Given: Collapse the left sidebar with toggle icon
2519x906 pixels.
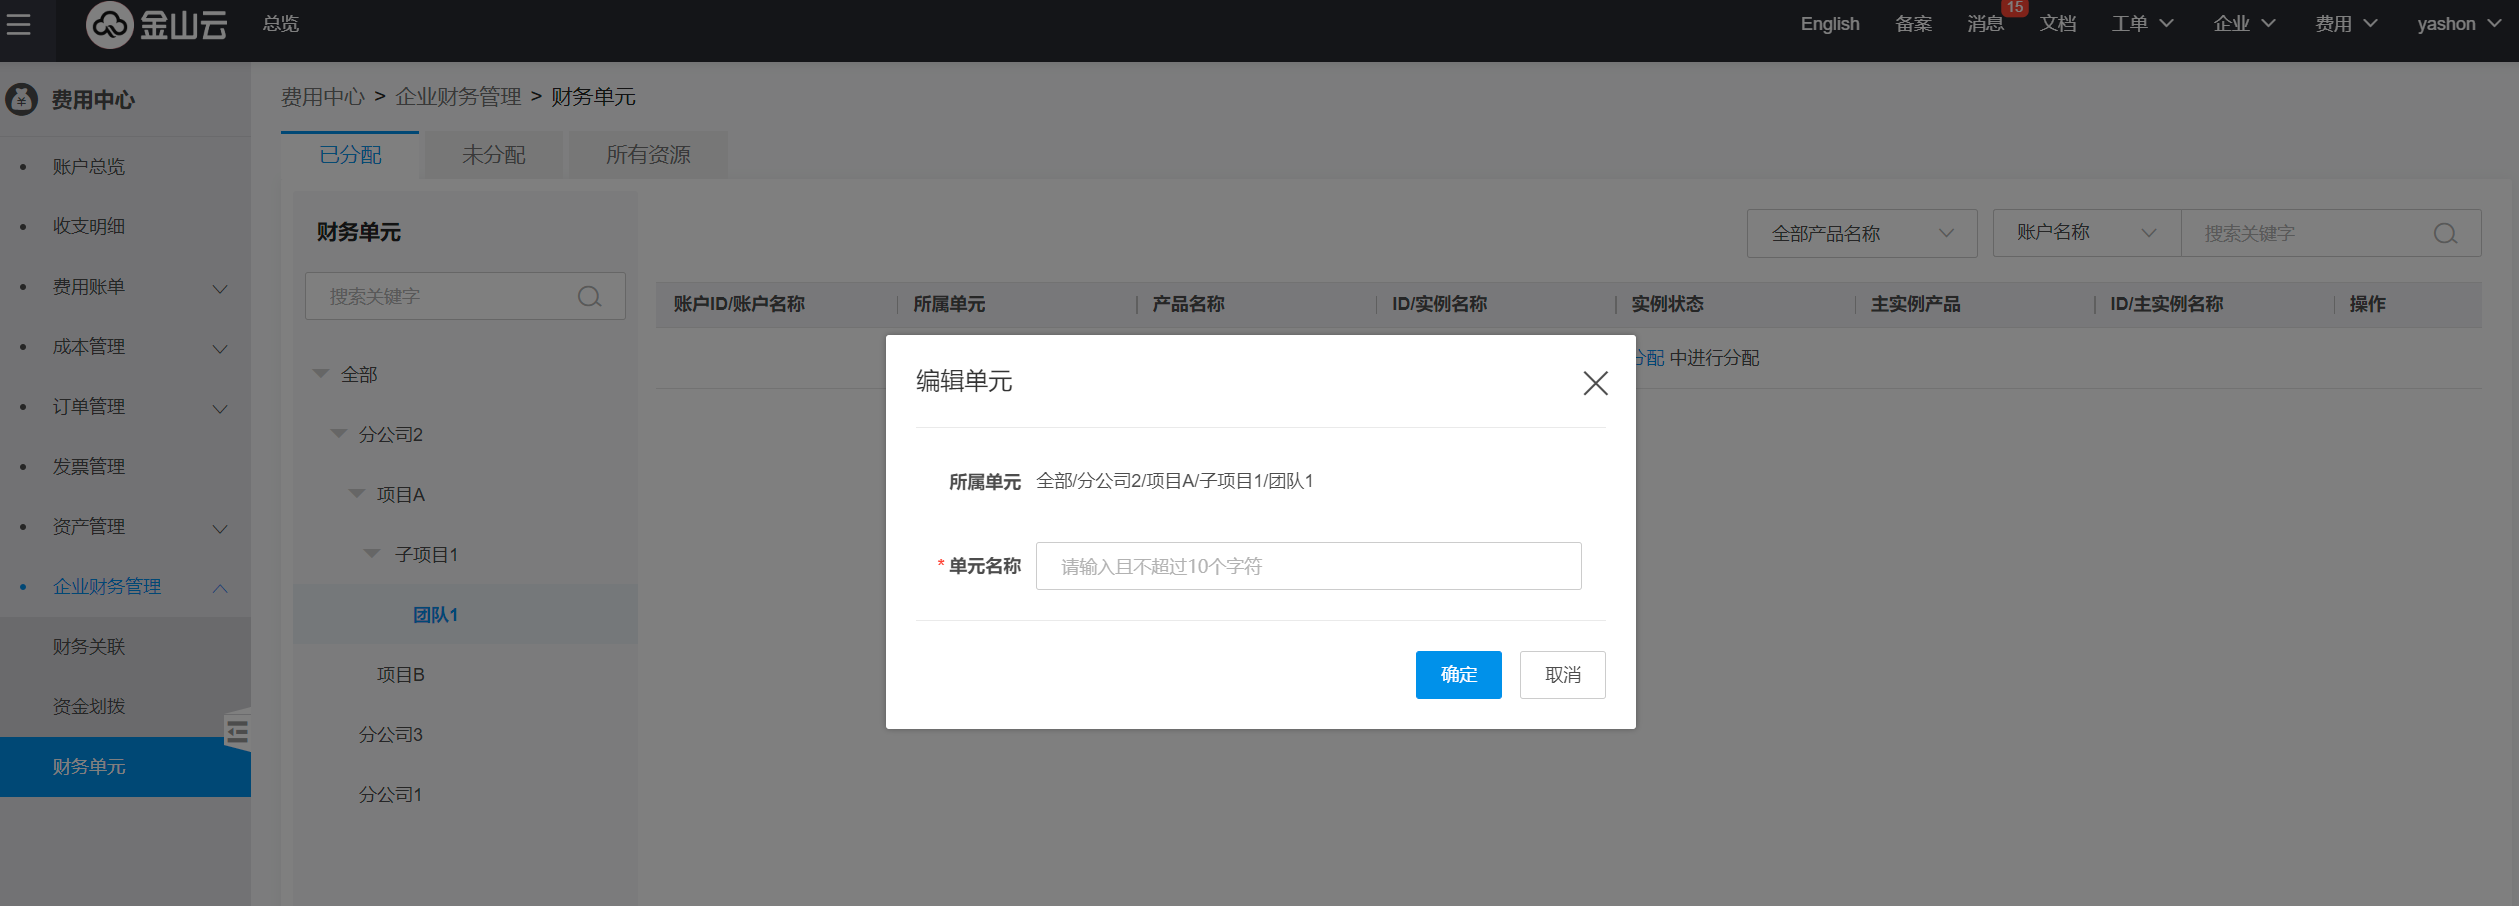Looking at the screenshot, I should click(238, 732).
